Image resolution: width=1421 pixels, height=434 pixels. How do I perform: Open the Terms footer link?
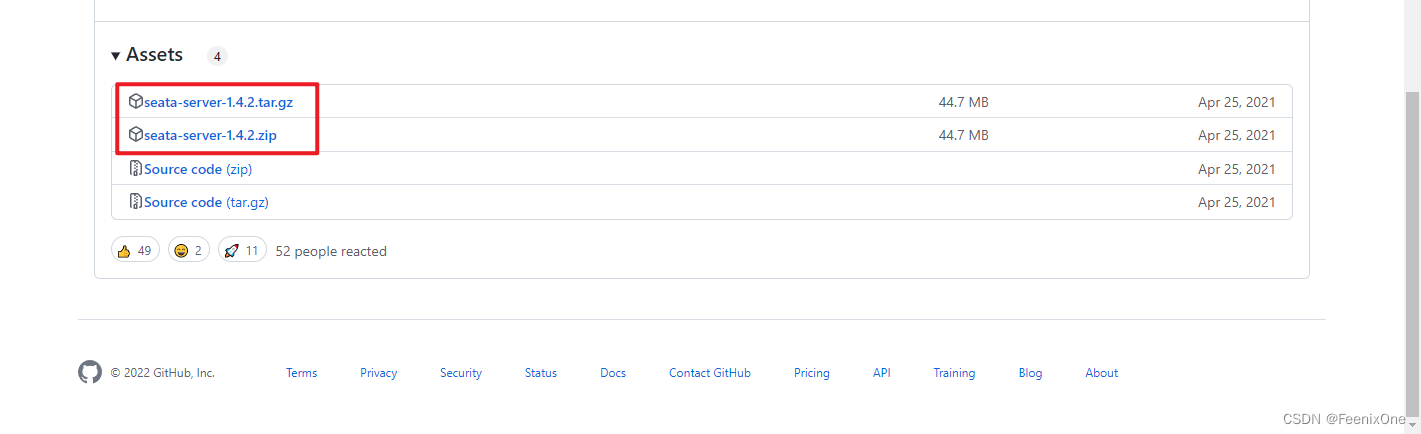coord(301,373)
